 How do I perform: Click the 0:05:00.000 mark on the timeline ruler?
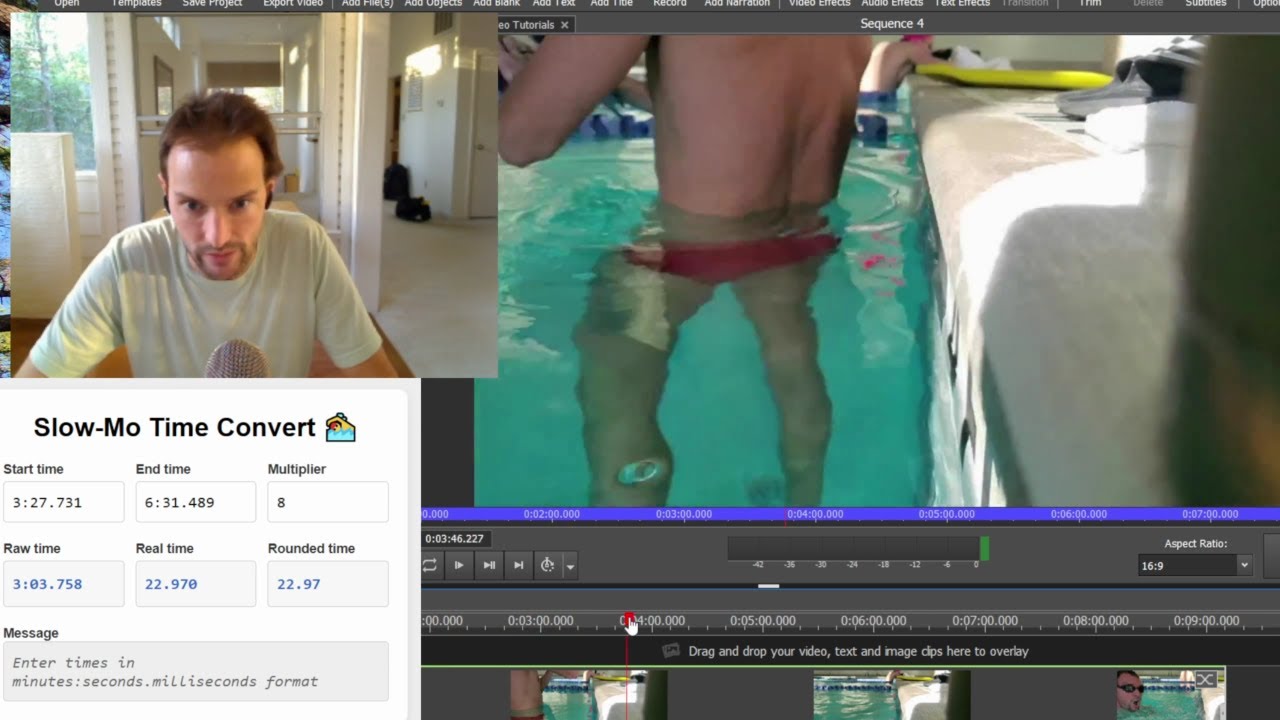[762, 621]
